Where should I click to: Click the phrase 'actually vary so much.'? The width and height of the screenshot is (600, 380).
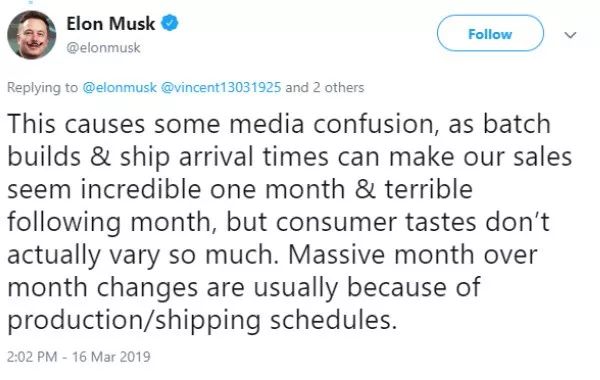point(143,255)
